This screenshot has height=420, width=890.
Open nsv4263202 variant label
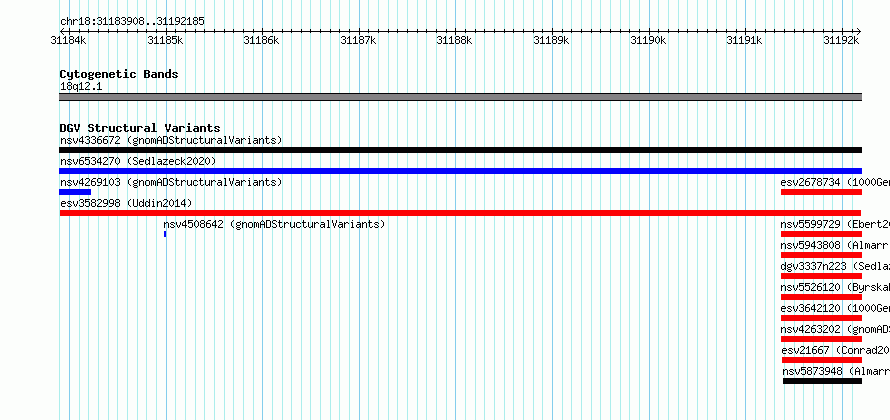tap(835, 329)
